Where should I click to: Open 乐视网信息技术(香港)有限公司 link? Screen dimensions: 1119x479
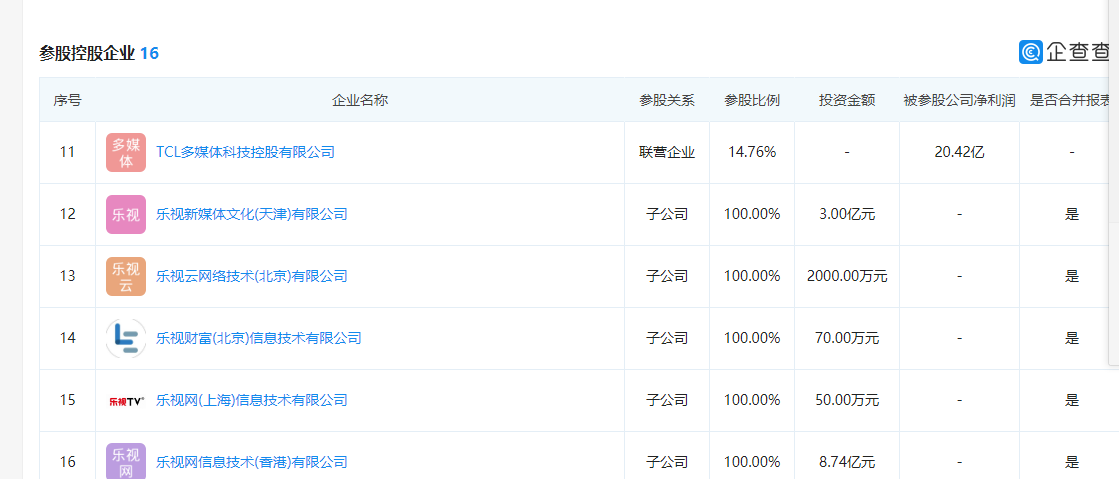point(251,463)
